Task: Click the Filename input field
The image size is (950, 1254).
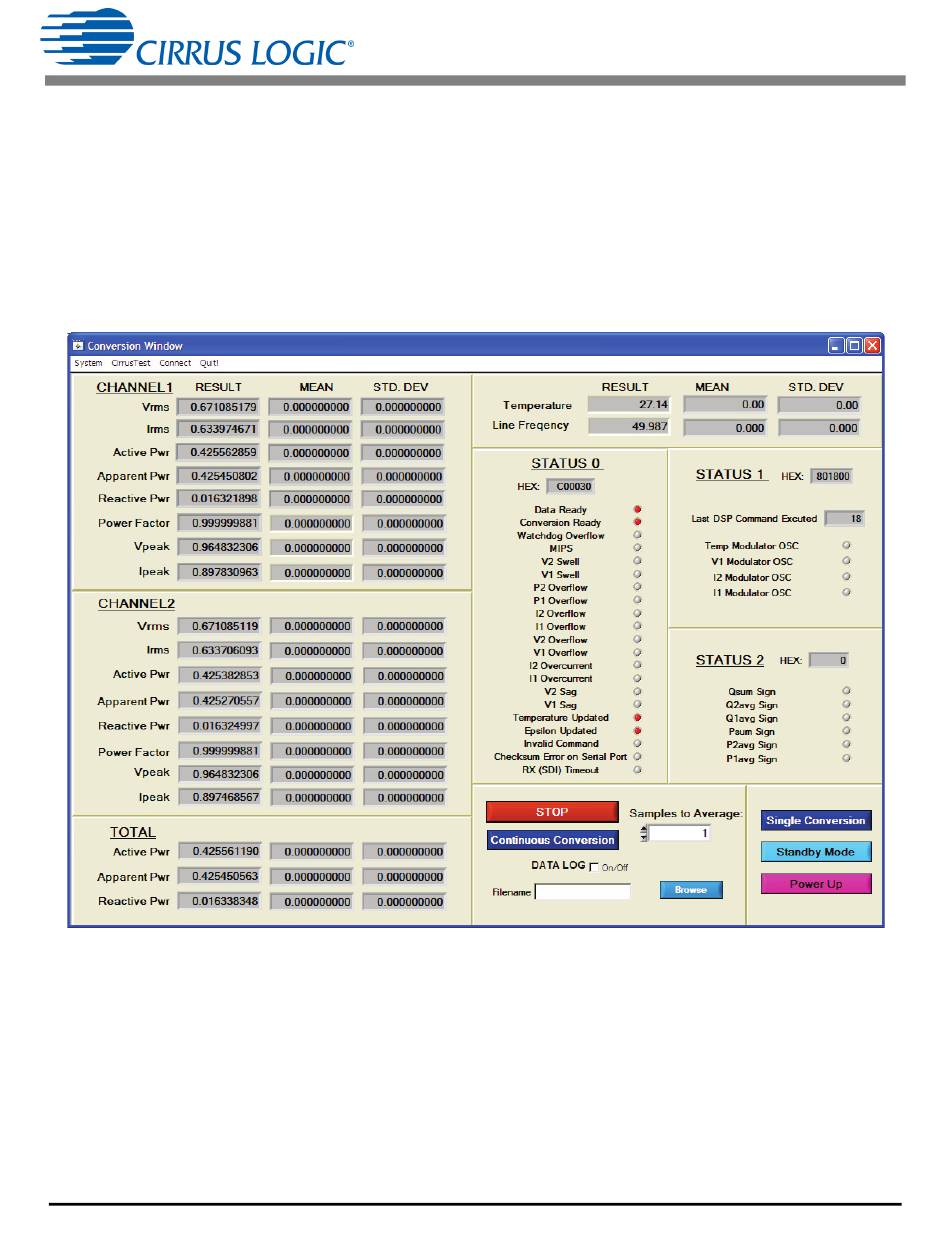Action: coord(583,892)
